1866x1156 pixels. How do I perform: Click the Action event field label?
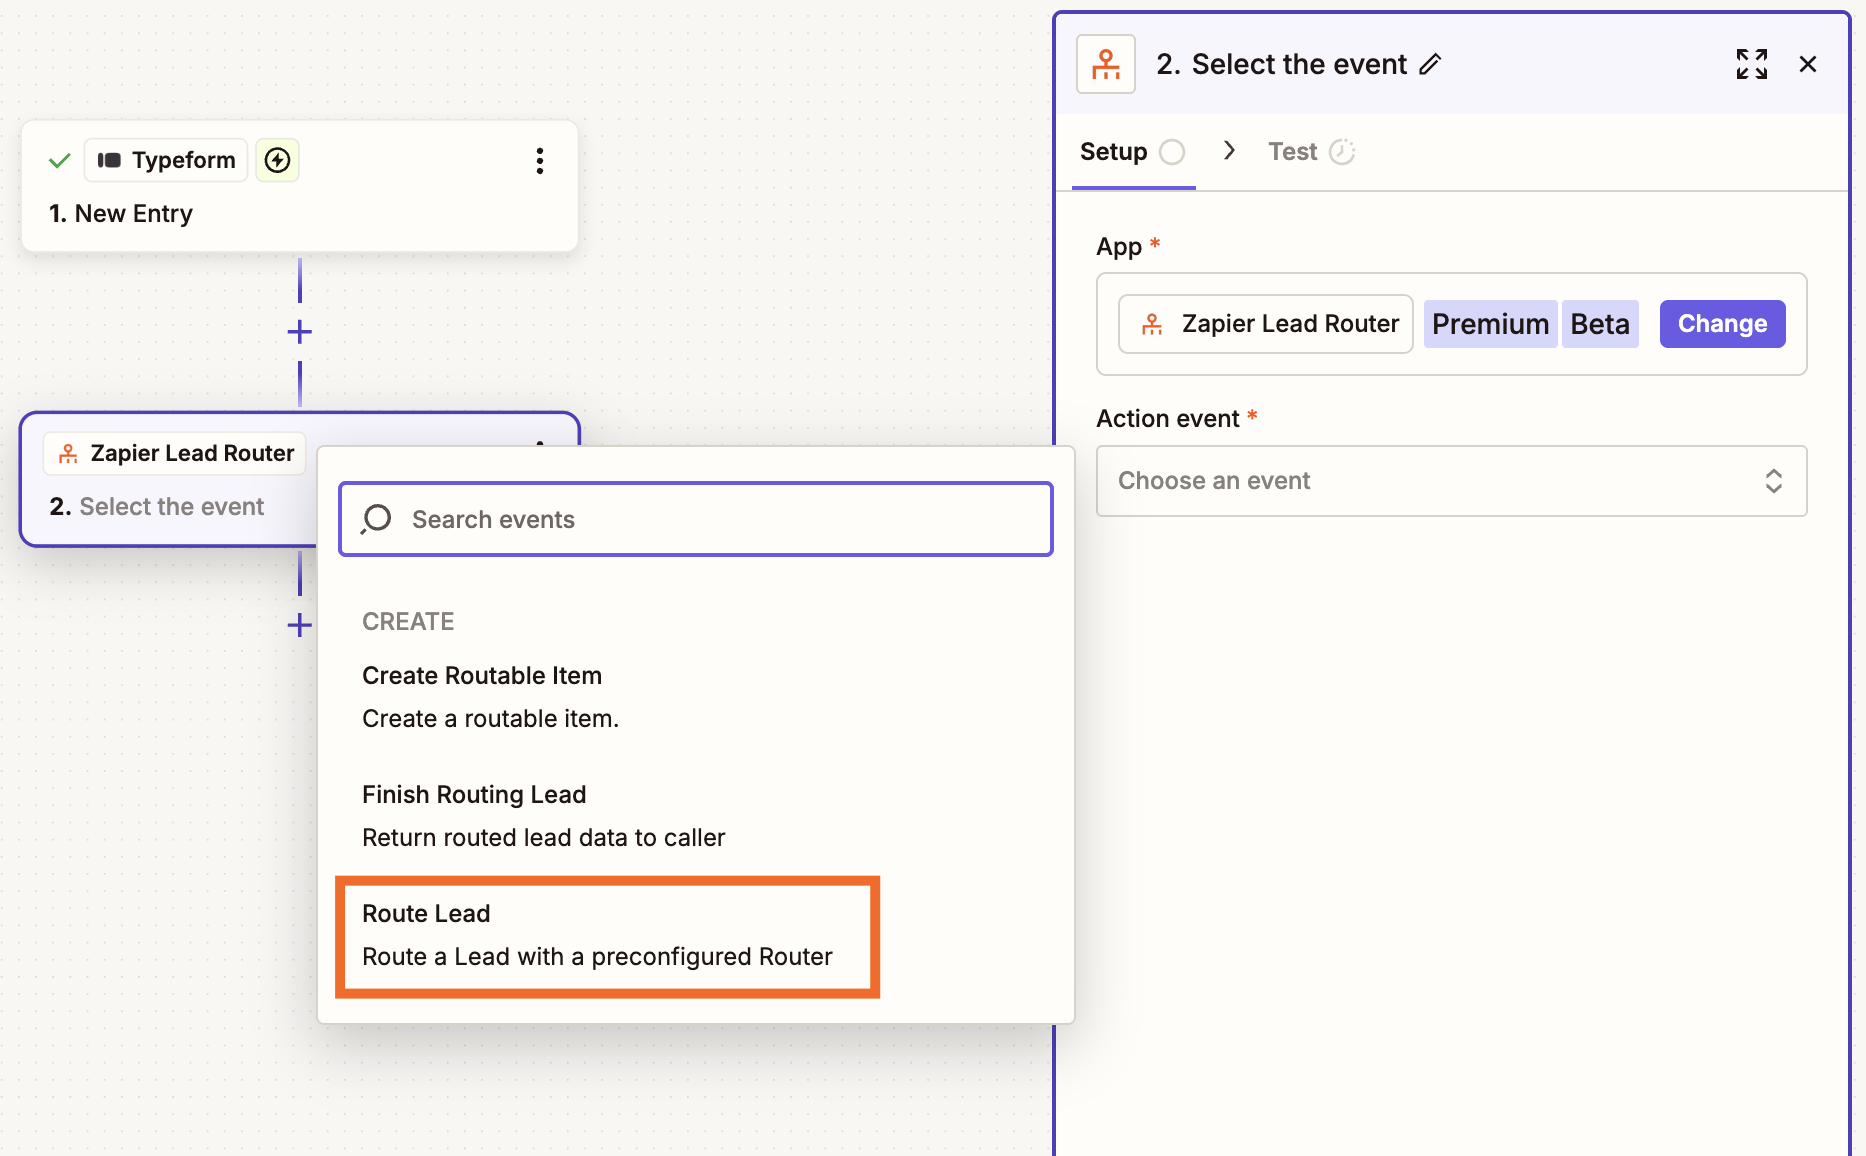pyautogui.click(x=1168, y=419)
